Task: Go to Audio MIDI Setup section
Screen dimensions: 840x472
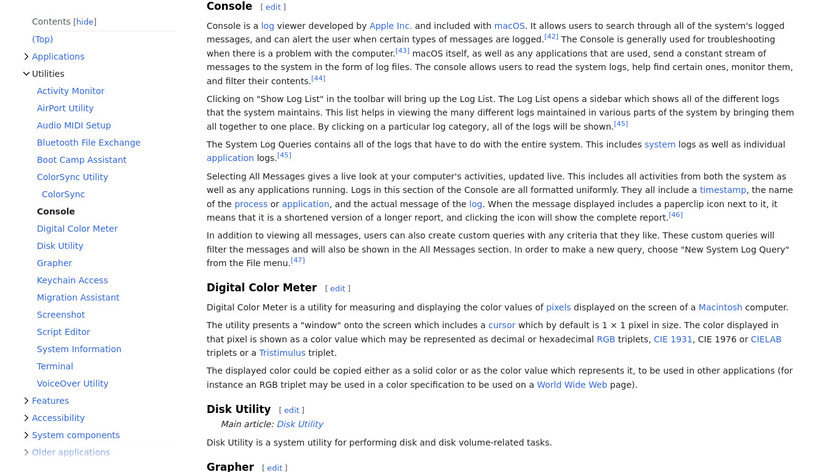Action: (x=74, y=125)
